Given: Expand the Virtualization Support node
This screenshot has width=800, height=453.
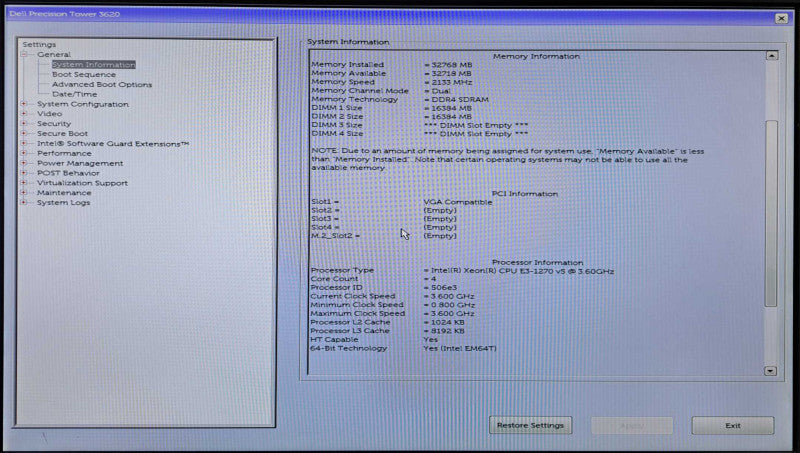Looking at the screenshot, I should click(23, 183).
